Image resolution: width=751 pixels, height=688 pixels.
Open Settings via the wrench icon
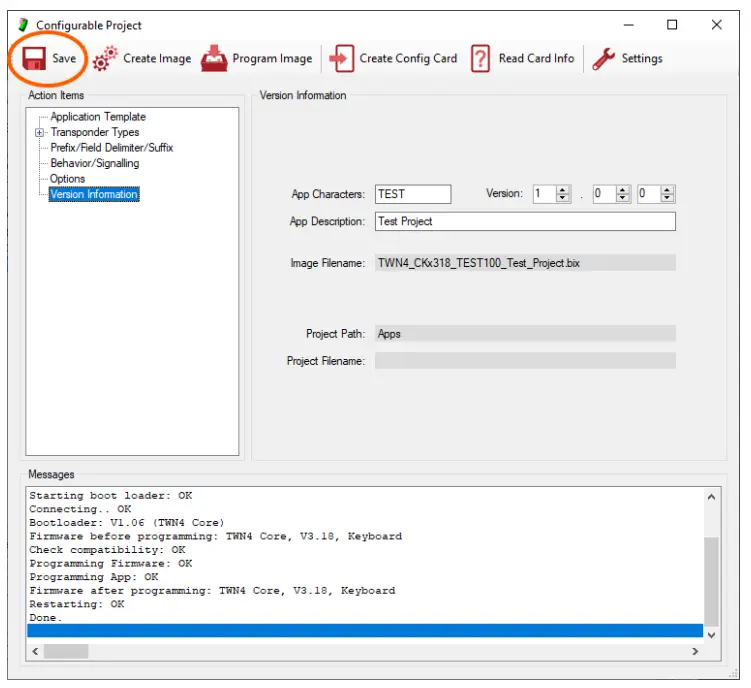[x=603, y=59]
